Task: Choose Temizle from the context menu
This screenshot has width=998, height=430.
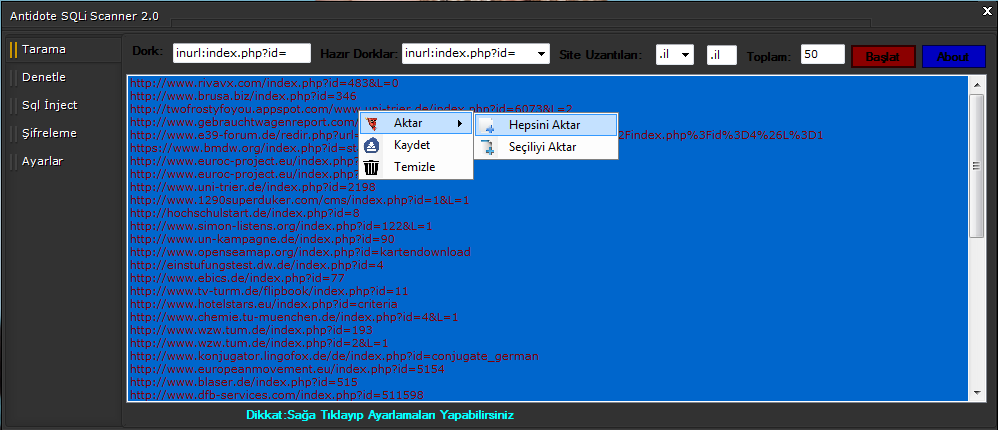Action: 416,167
